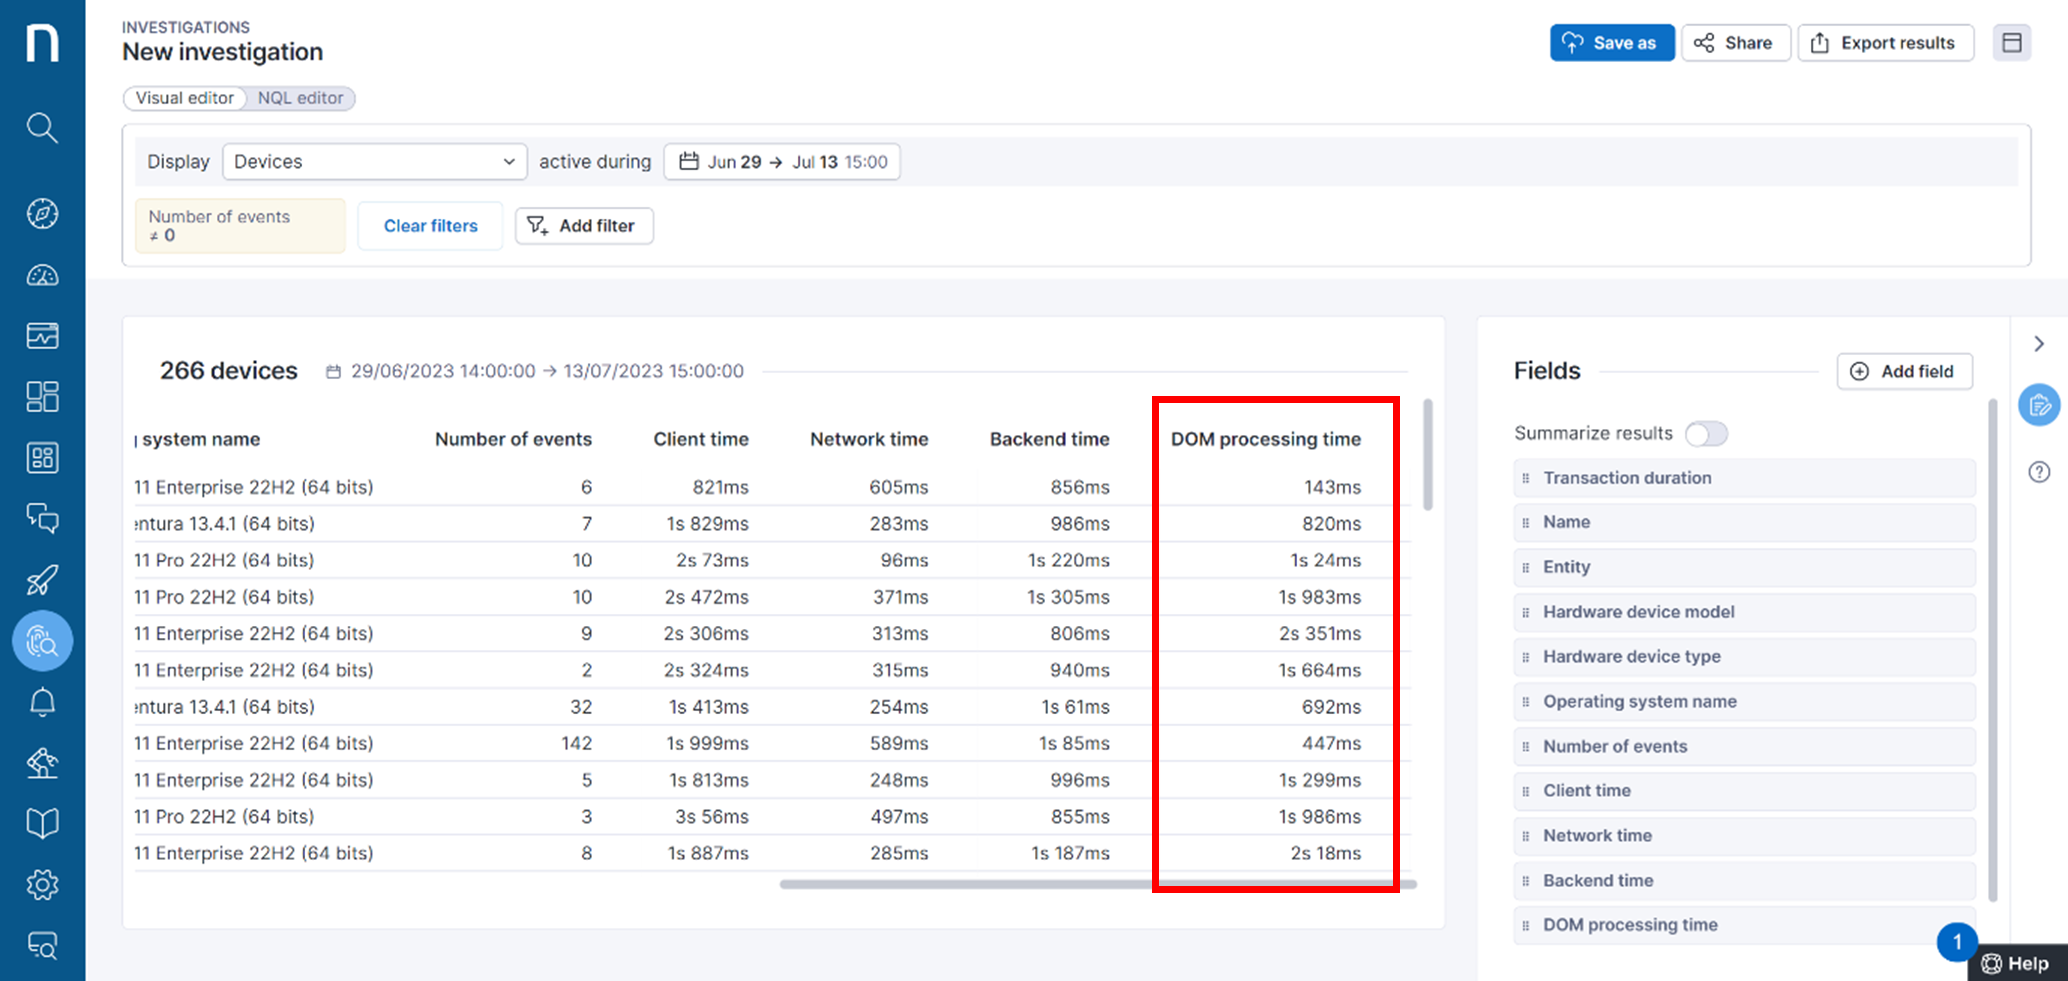
Task: Enable the Summarize results switch
Action: point(1706,433)
